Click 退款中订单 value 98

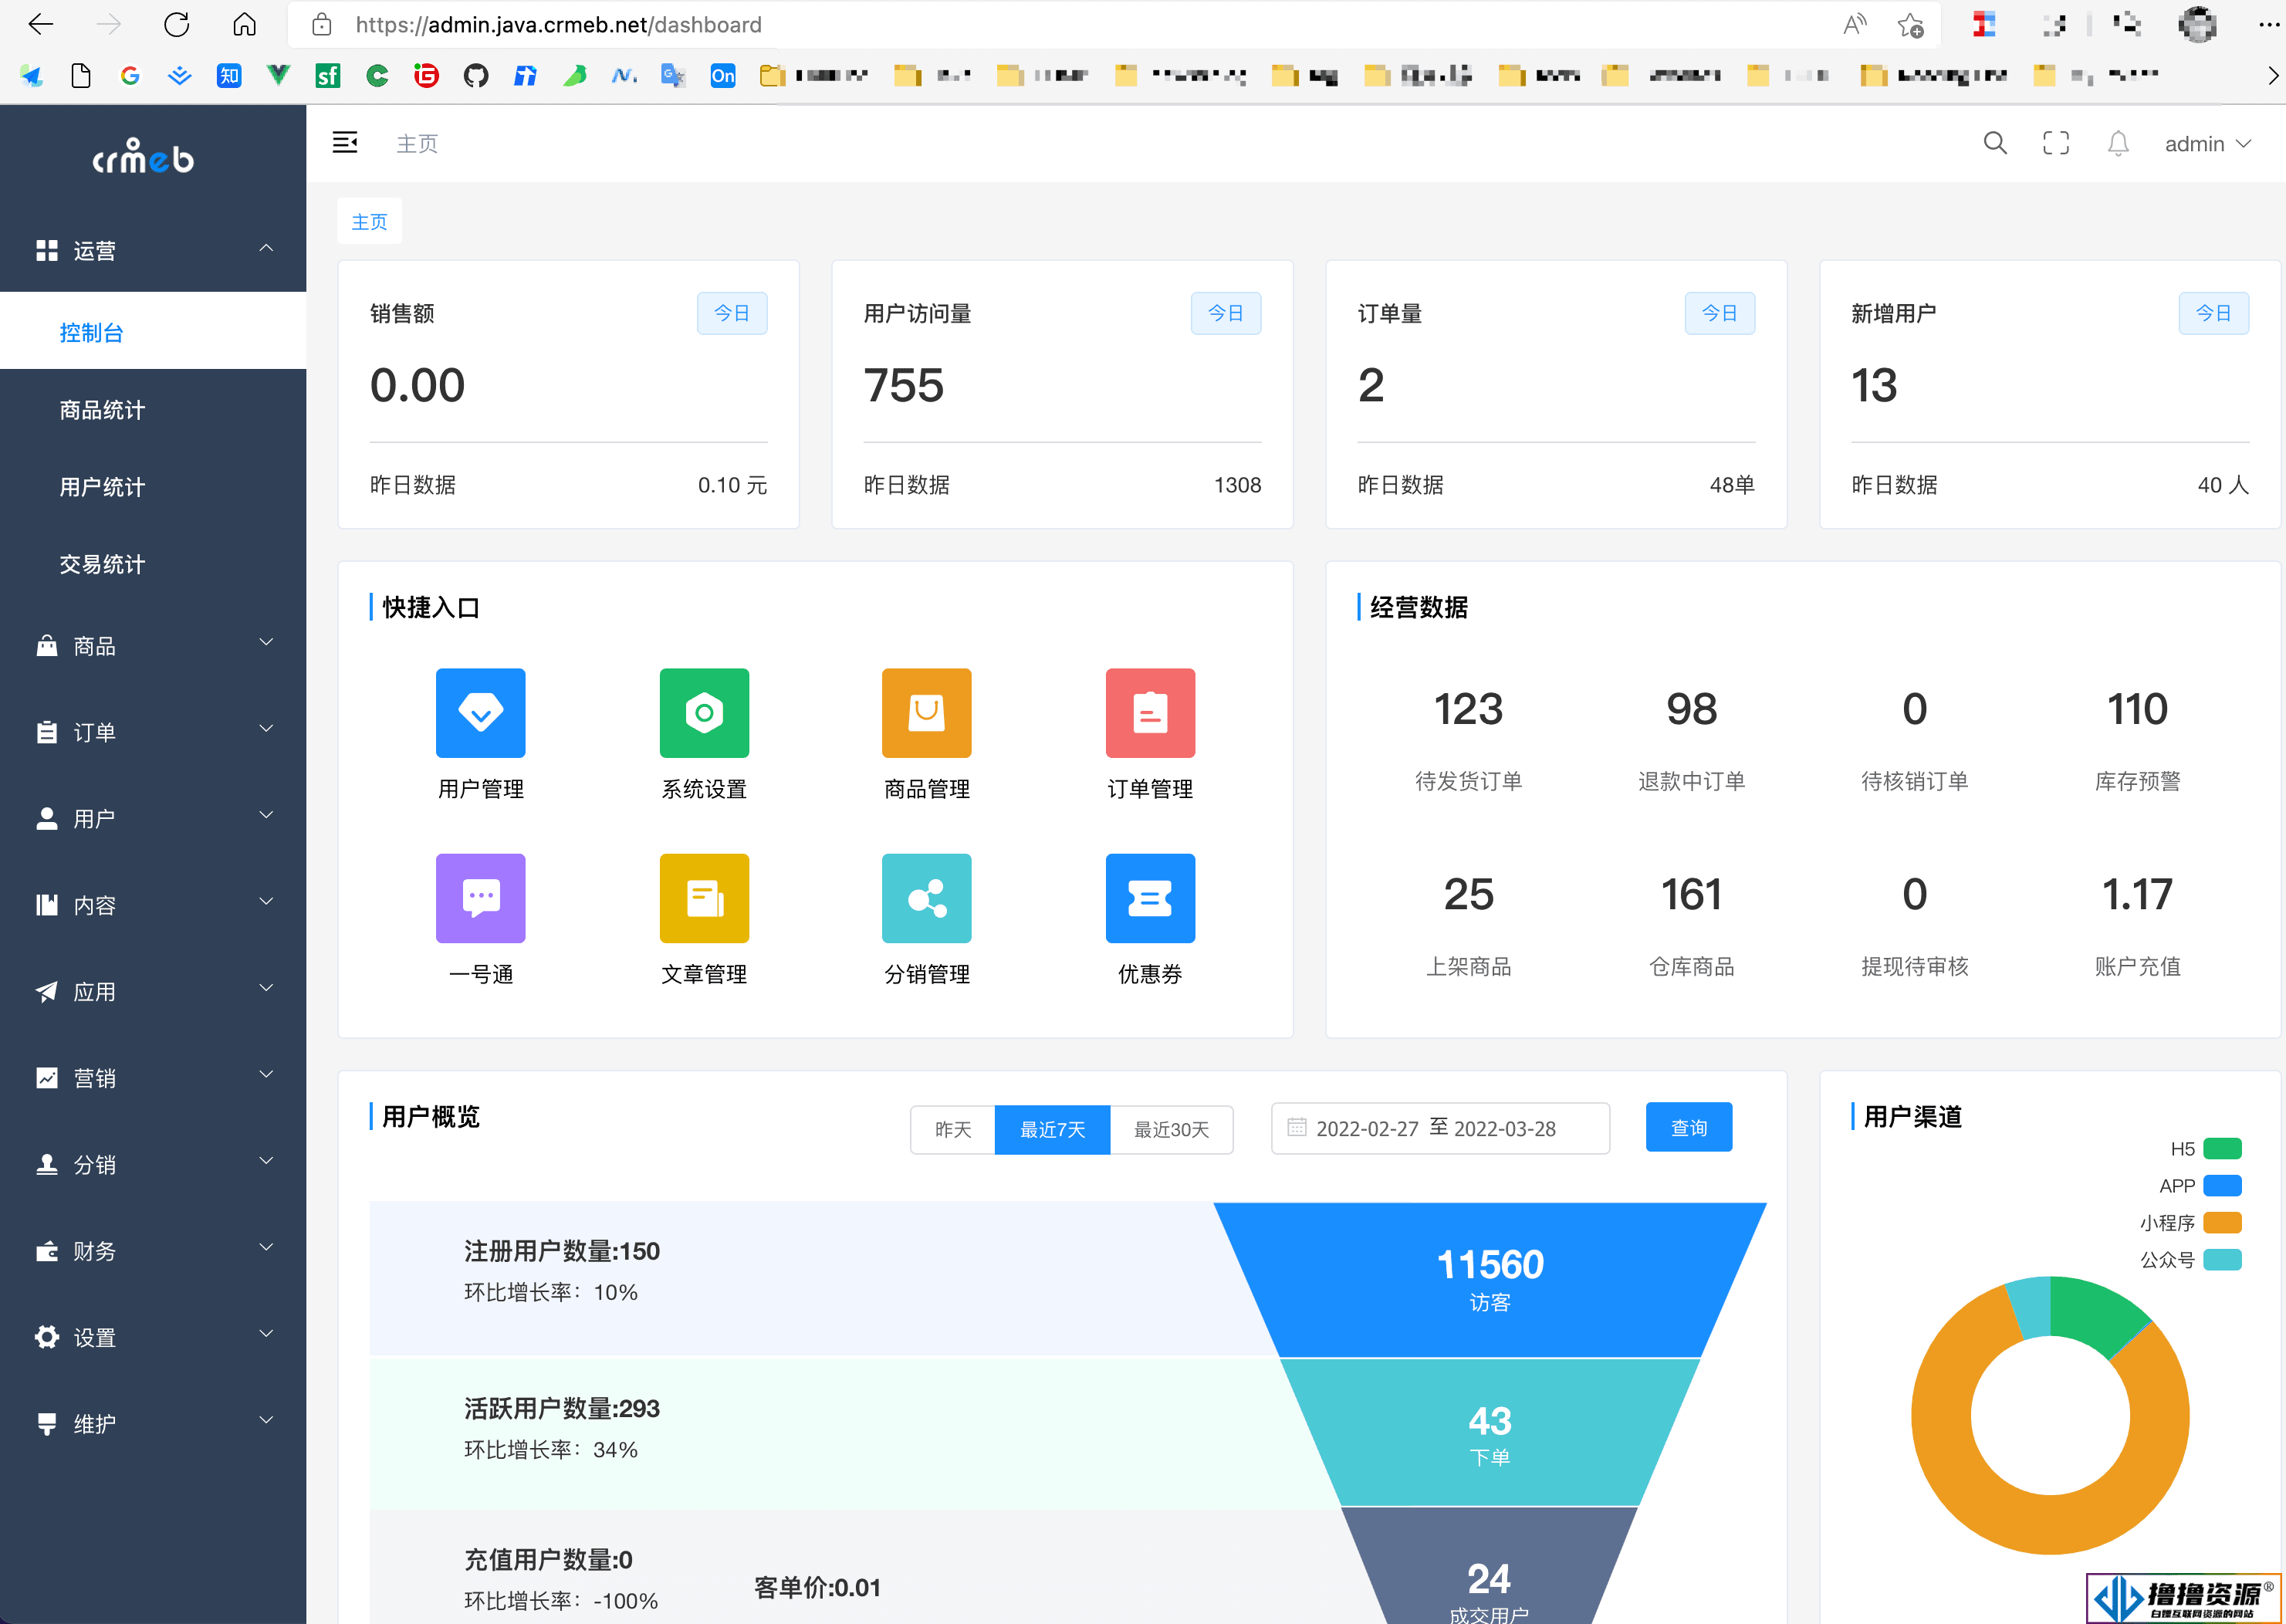(1691, 709)
